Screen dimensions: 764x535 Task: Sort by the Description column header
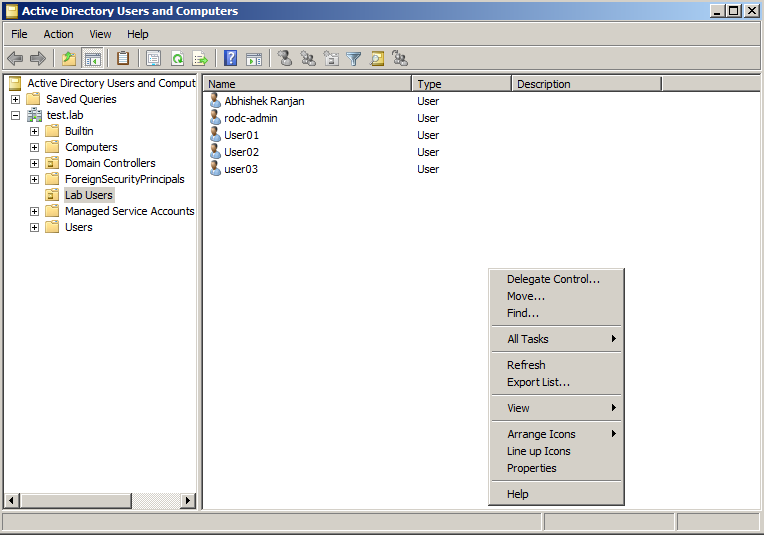click(587, 84)
